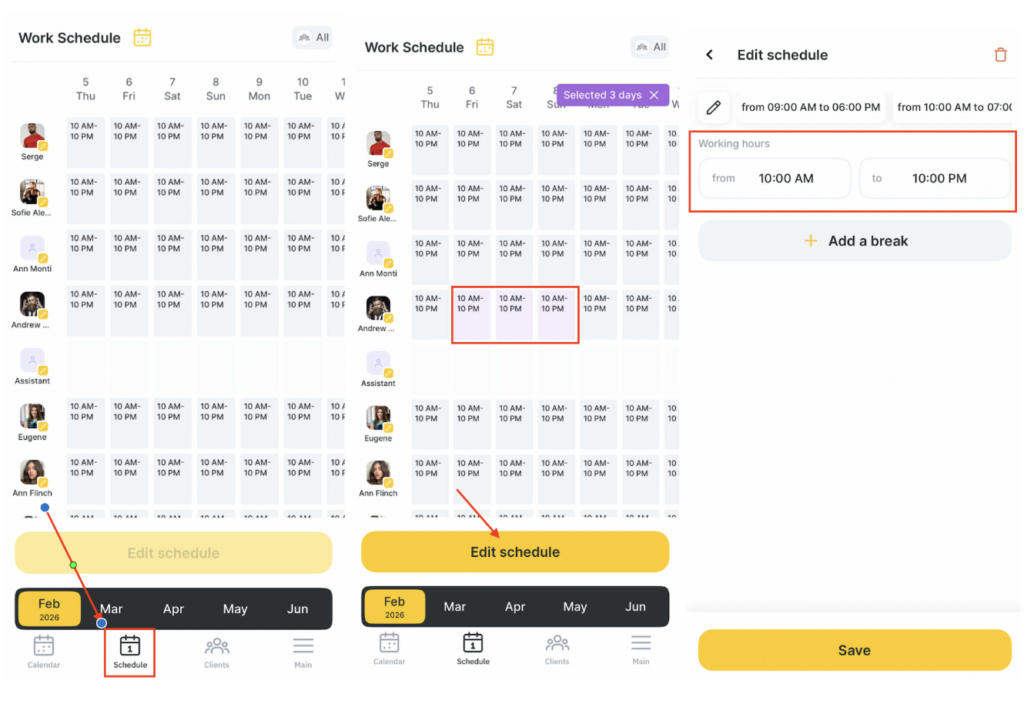Click the back arrow in Edit schedule
The image size is (1024, 704).
(710, 55)
